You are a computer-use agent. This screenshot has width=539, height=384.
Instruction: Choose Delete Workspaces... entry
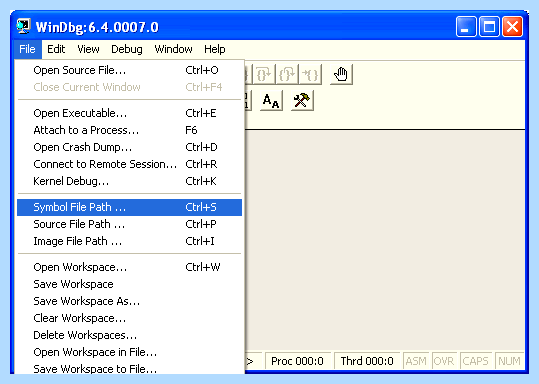point(129,335)
